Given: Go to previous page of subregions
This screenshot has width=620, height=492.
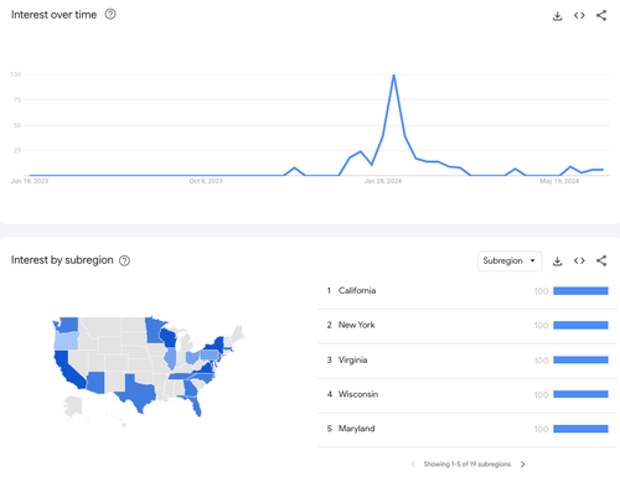Looking at the screenshot, I should pyautogui.click(x=413, y=464).
